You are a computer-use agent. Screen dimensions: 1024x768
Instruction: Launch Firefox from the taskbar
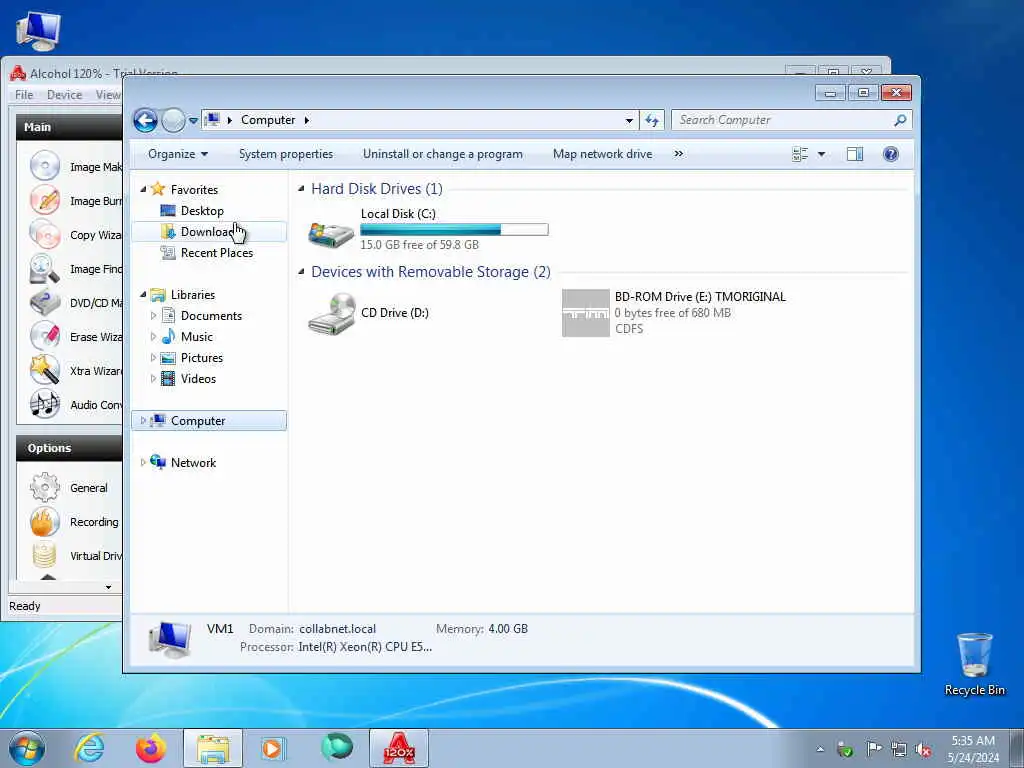(x=151, y=748)
